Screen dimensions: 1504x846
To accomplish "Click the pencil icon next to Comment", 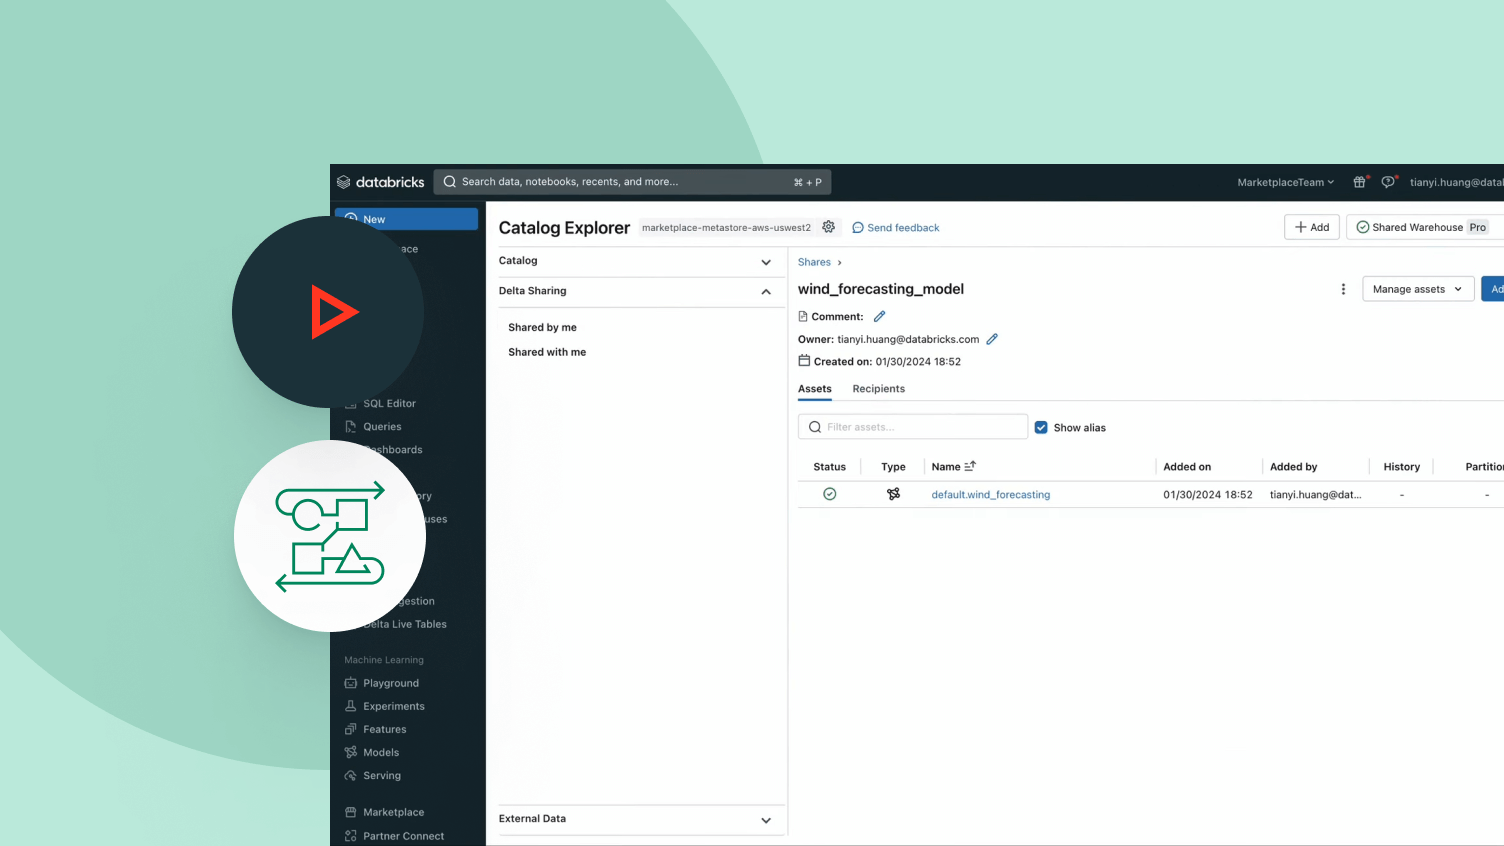I will (879, 316).
